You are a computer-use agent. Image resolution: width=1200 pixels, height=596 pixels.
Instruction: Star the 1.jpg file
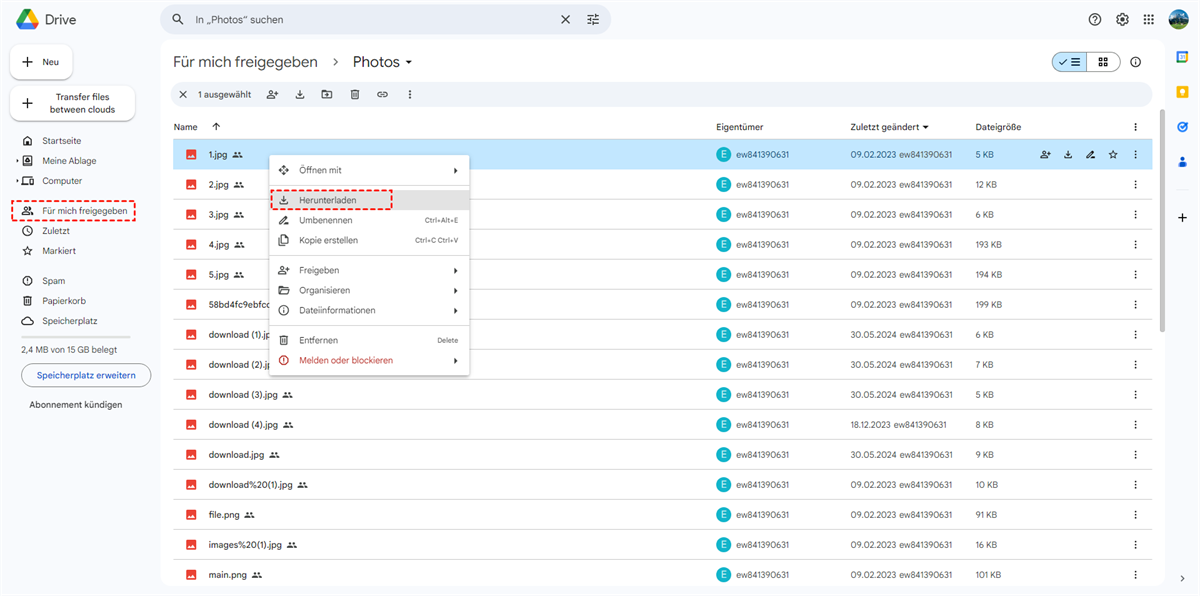(x=1113, y=155)
